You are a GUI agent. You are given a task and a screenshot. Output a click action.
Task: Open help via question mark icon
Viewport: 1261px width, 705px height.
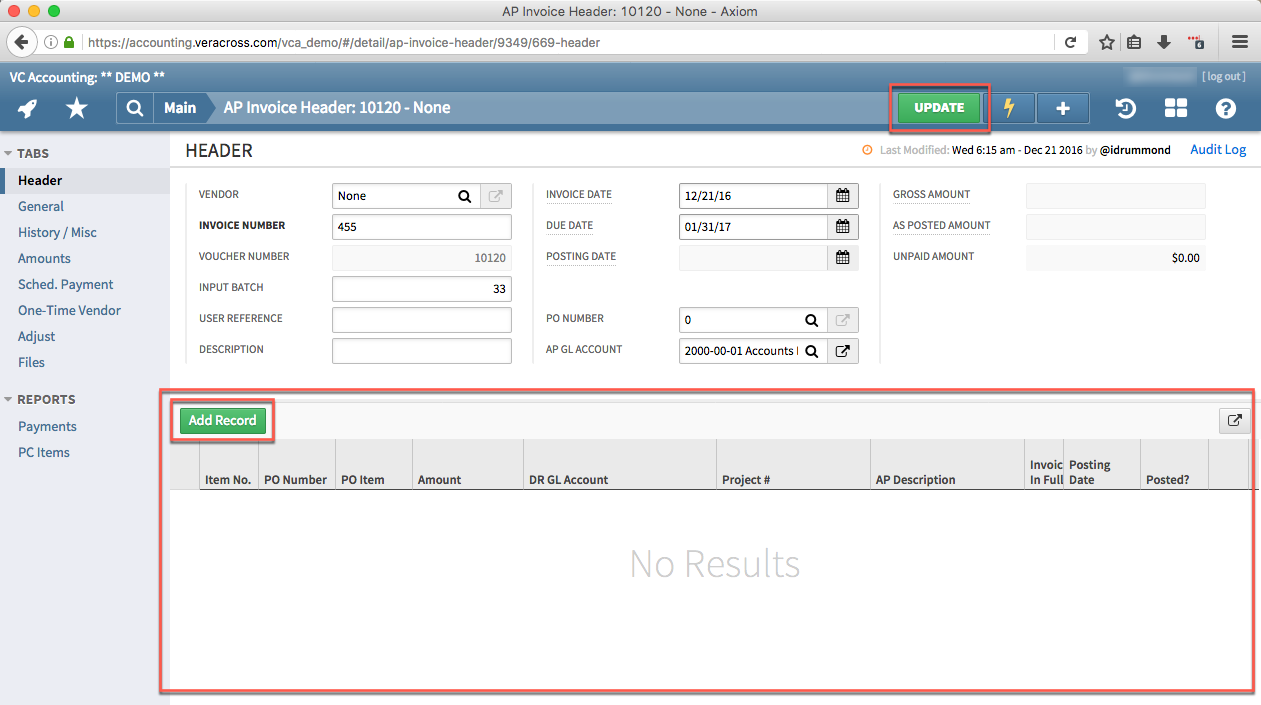point(1225,108)
